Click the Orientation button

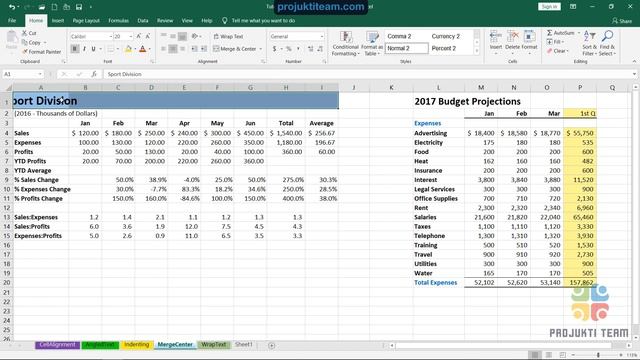pos(195,36)
